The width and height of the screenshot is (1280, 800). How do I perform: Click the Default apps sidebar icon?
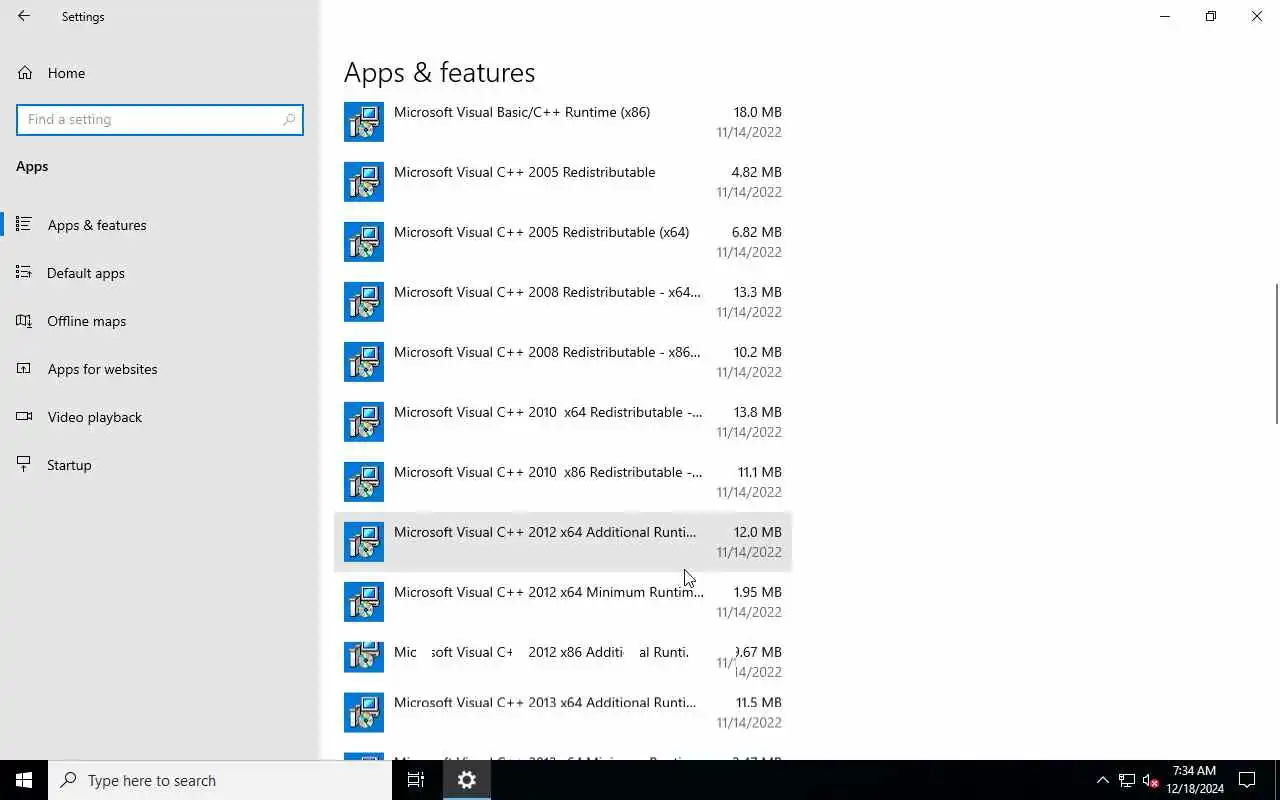[24, 273]
